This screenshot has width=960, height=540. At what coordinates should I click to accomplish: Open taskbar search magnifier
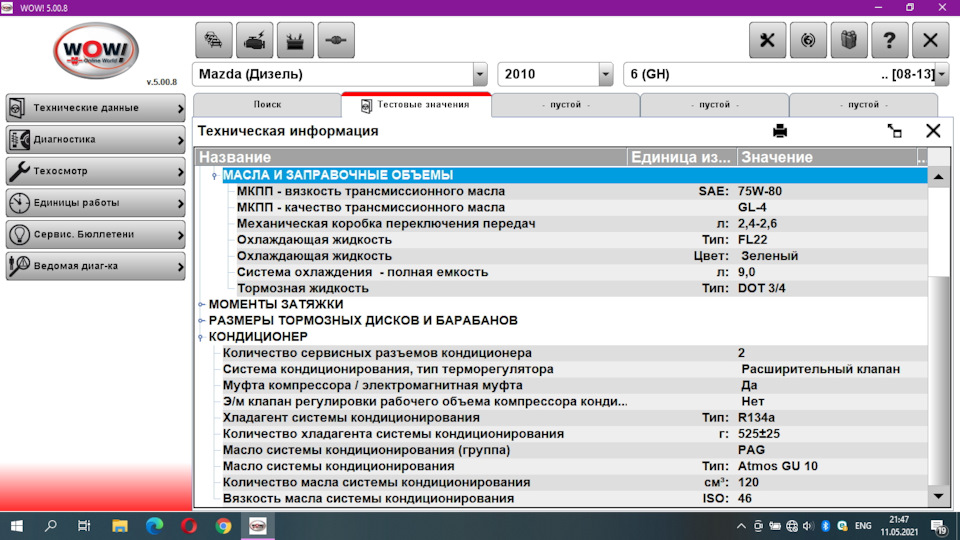(x=51, y=526)
